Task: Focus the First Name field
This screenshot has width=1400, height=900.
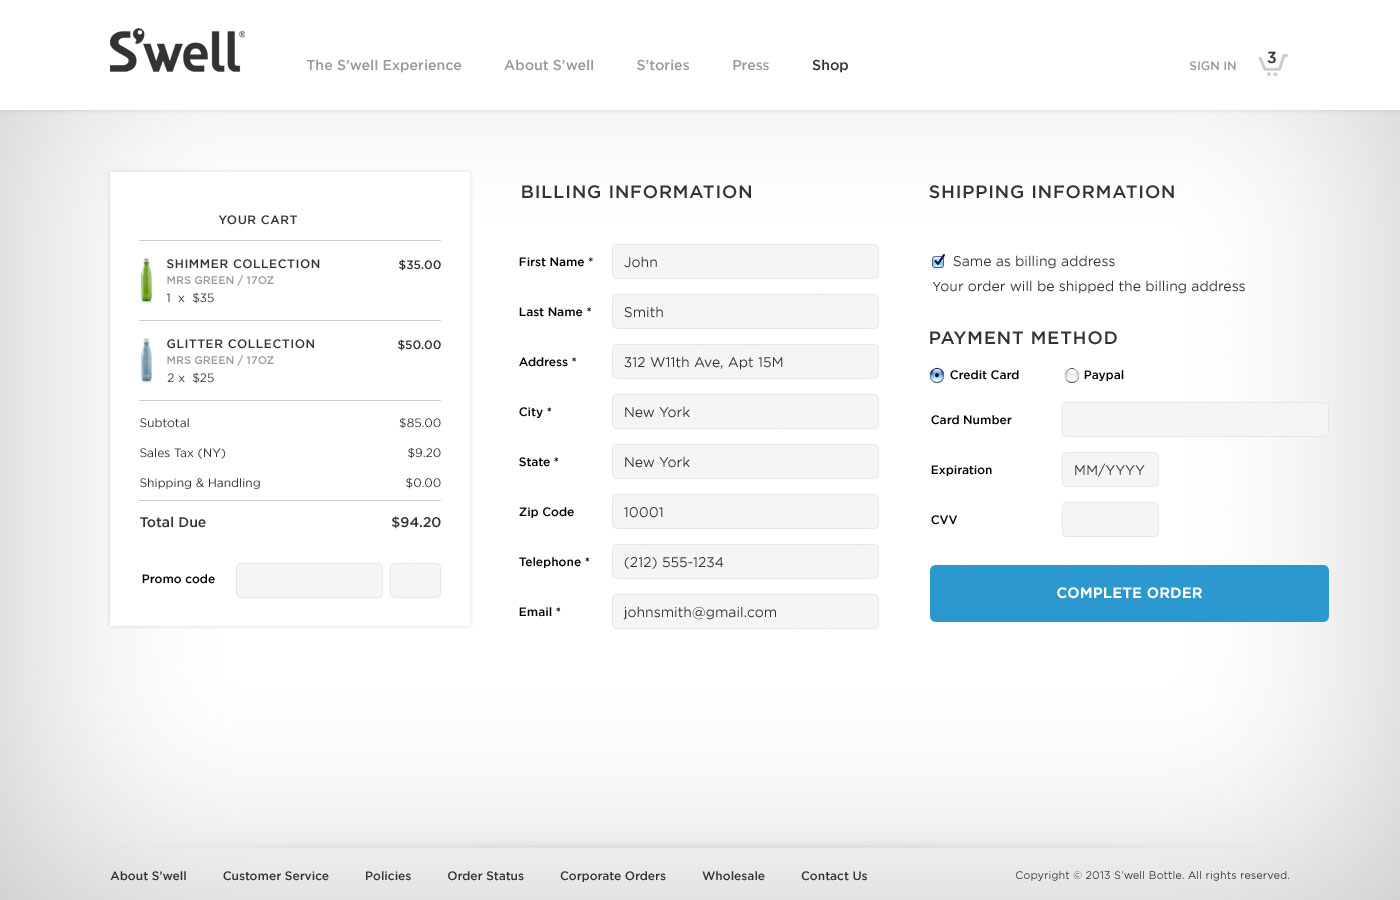Action: [745, 262]
